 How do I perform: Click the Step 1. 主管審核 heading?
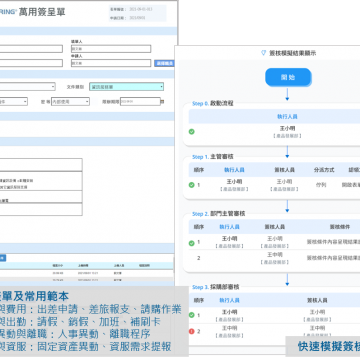click(x=213, y=157)
